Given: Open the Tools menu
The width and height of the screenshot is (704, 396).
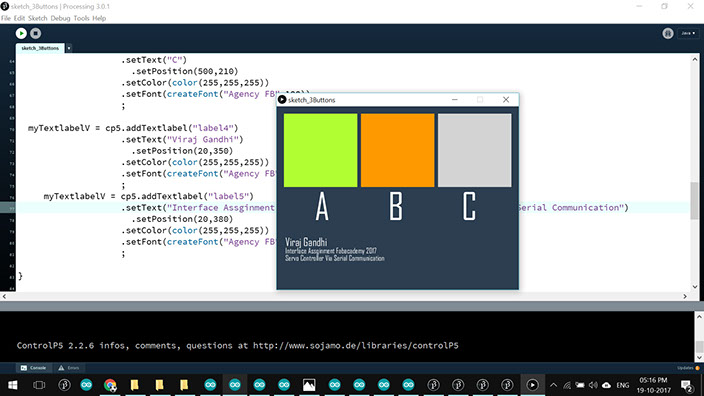Looking at the screenshot, I should (81, 18).
